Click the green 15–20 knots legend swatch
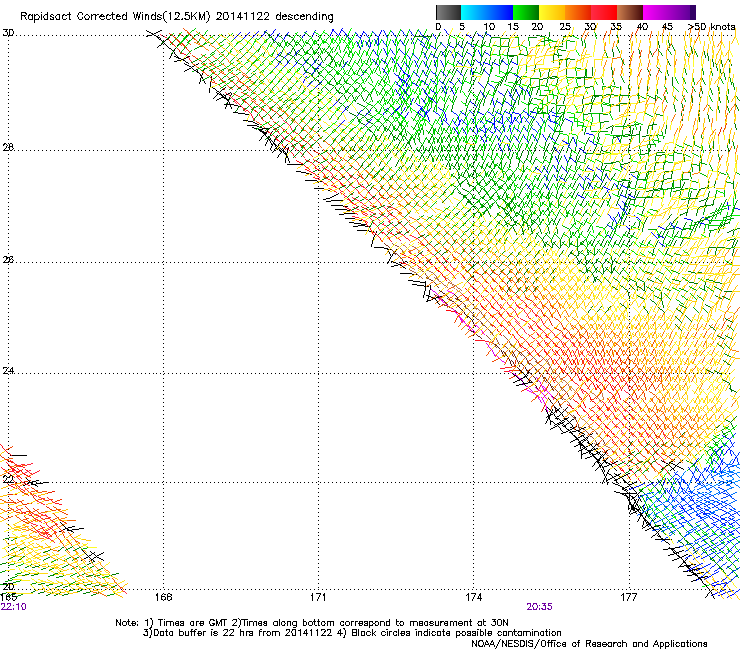This screenshot has height=650, width=740. click(526, 12)
